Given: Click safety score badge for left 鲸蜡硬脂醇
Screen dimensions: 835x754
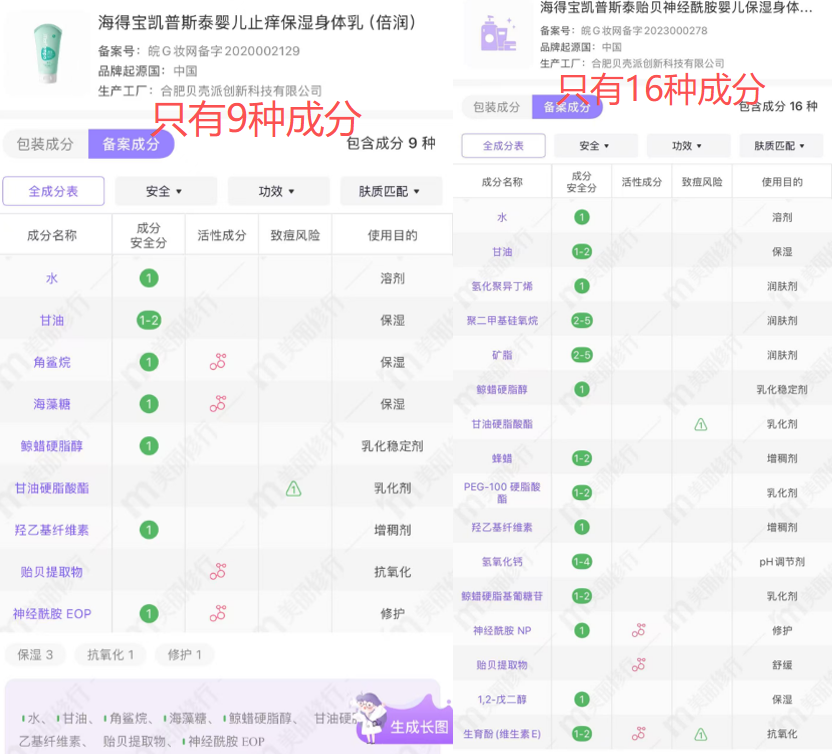Looking at the screenshot, I should pyautogui.click(x=149, y=446).
